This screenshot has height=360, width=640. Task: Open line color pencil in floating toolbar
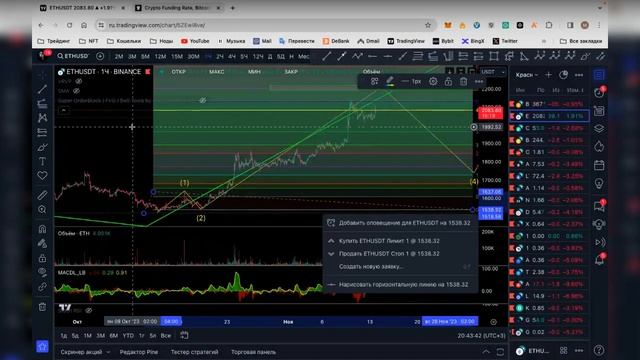[x=390, y=82]
